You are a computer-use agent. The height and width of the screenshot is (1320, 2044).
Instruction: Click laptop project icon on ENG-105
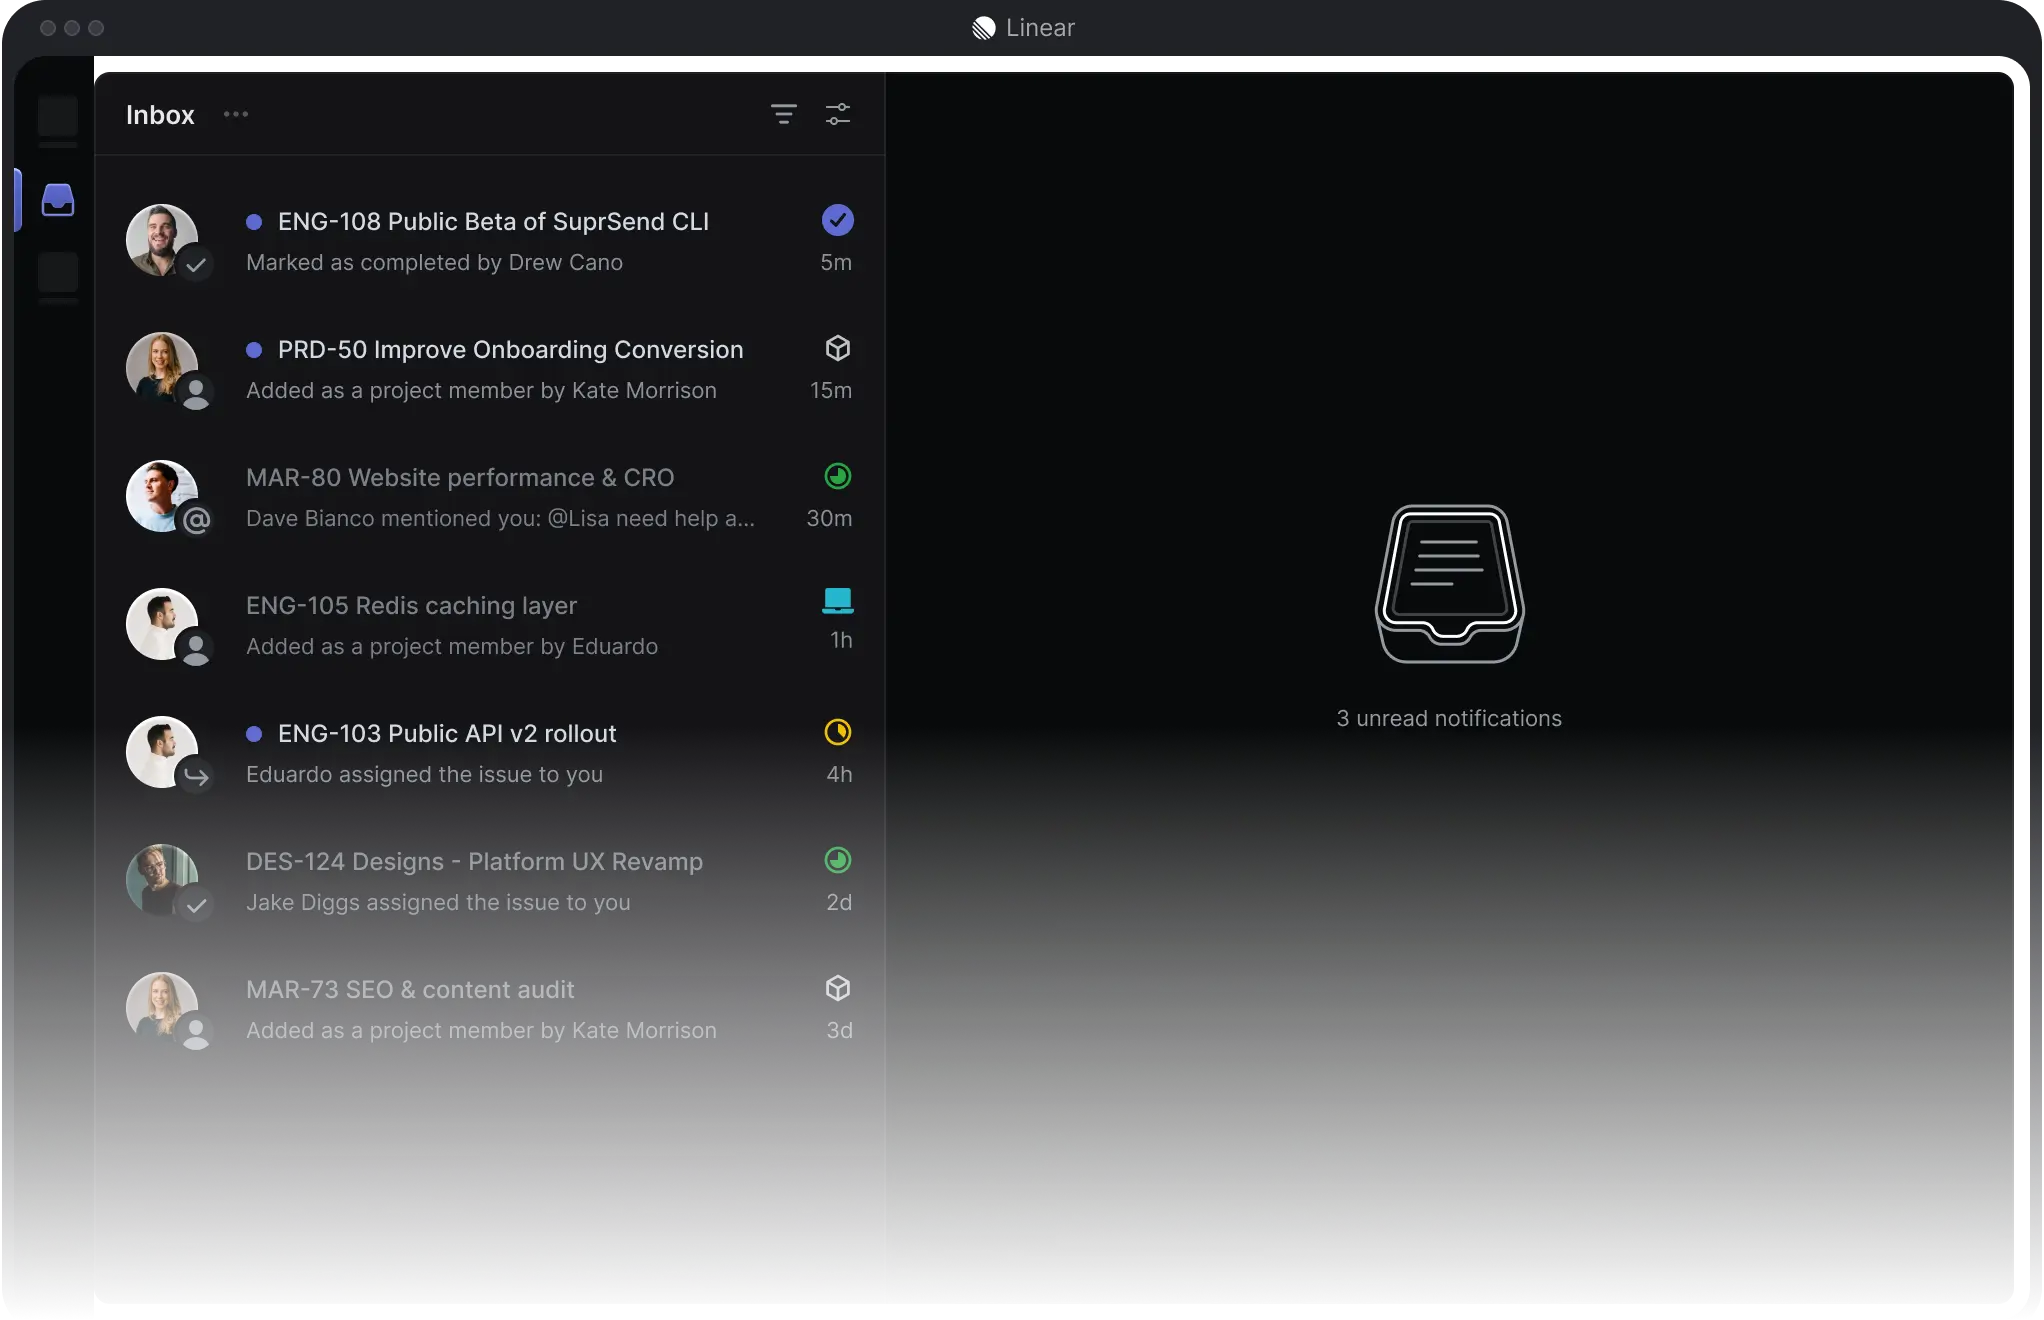[x=838, y=600]
